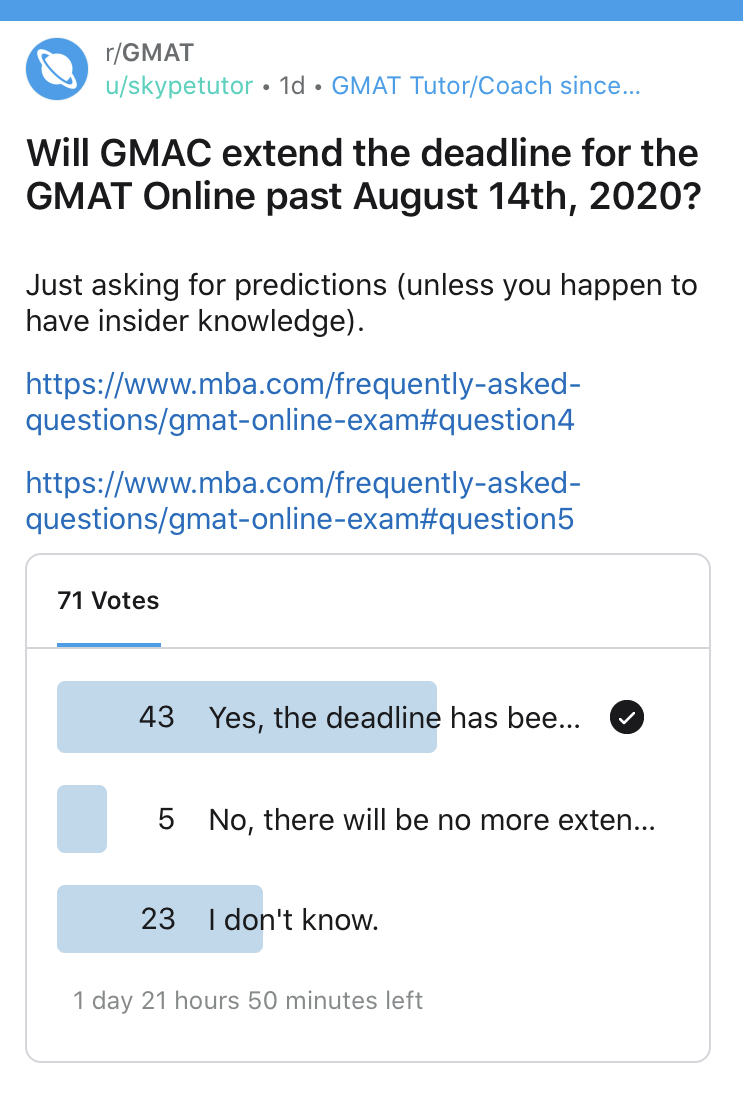This screenshot has width=743, height=1097.
Task: Click the checkmark icon on the Yes option
Action: (x=627, y=717)
